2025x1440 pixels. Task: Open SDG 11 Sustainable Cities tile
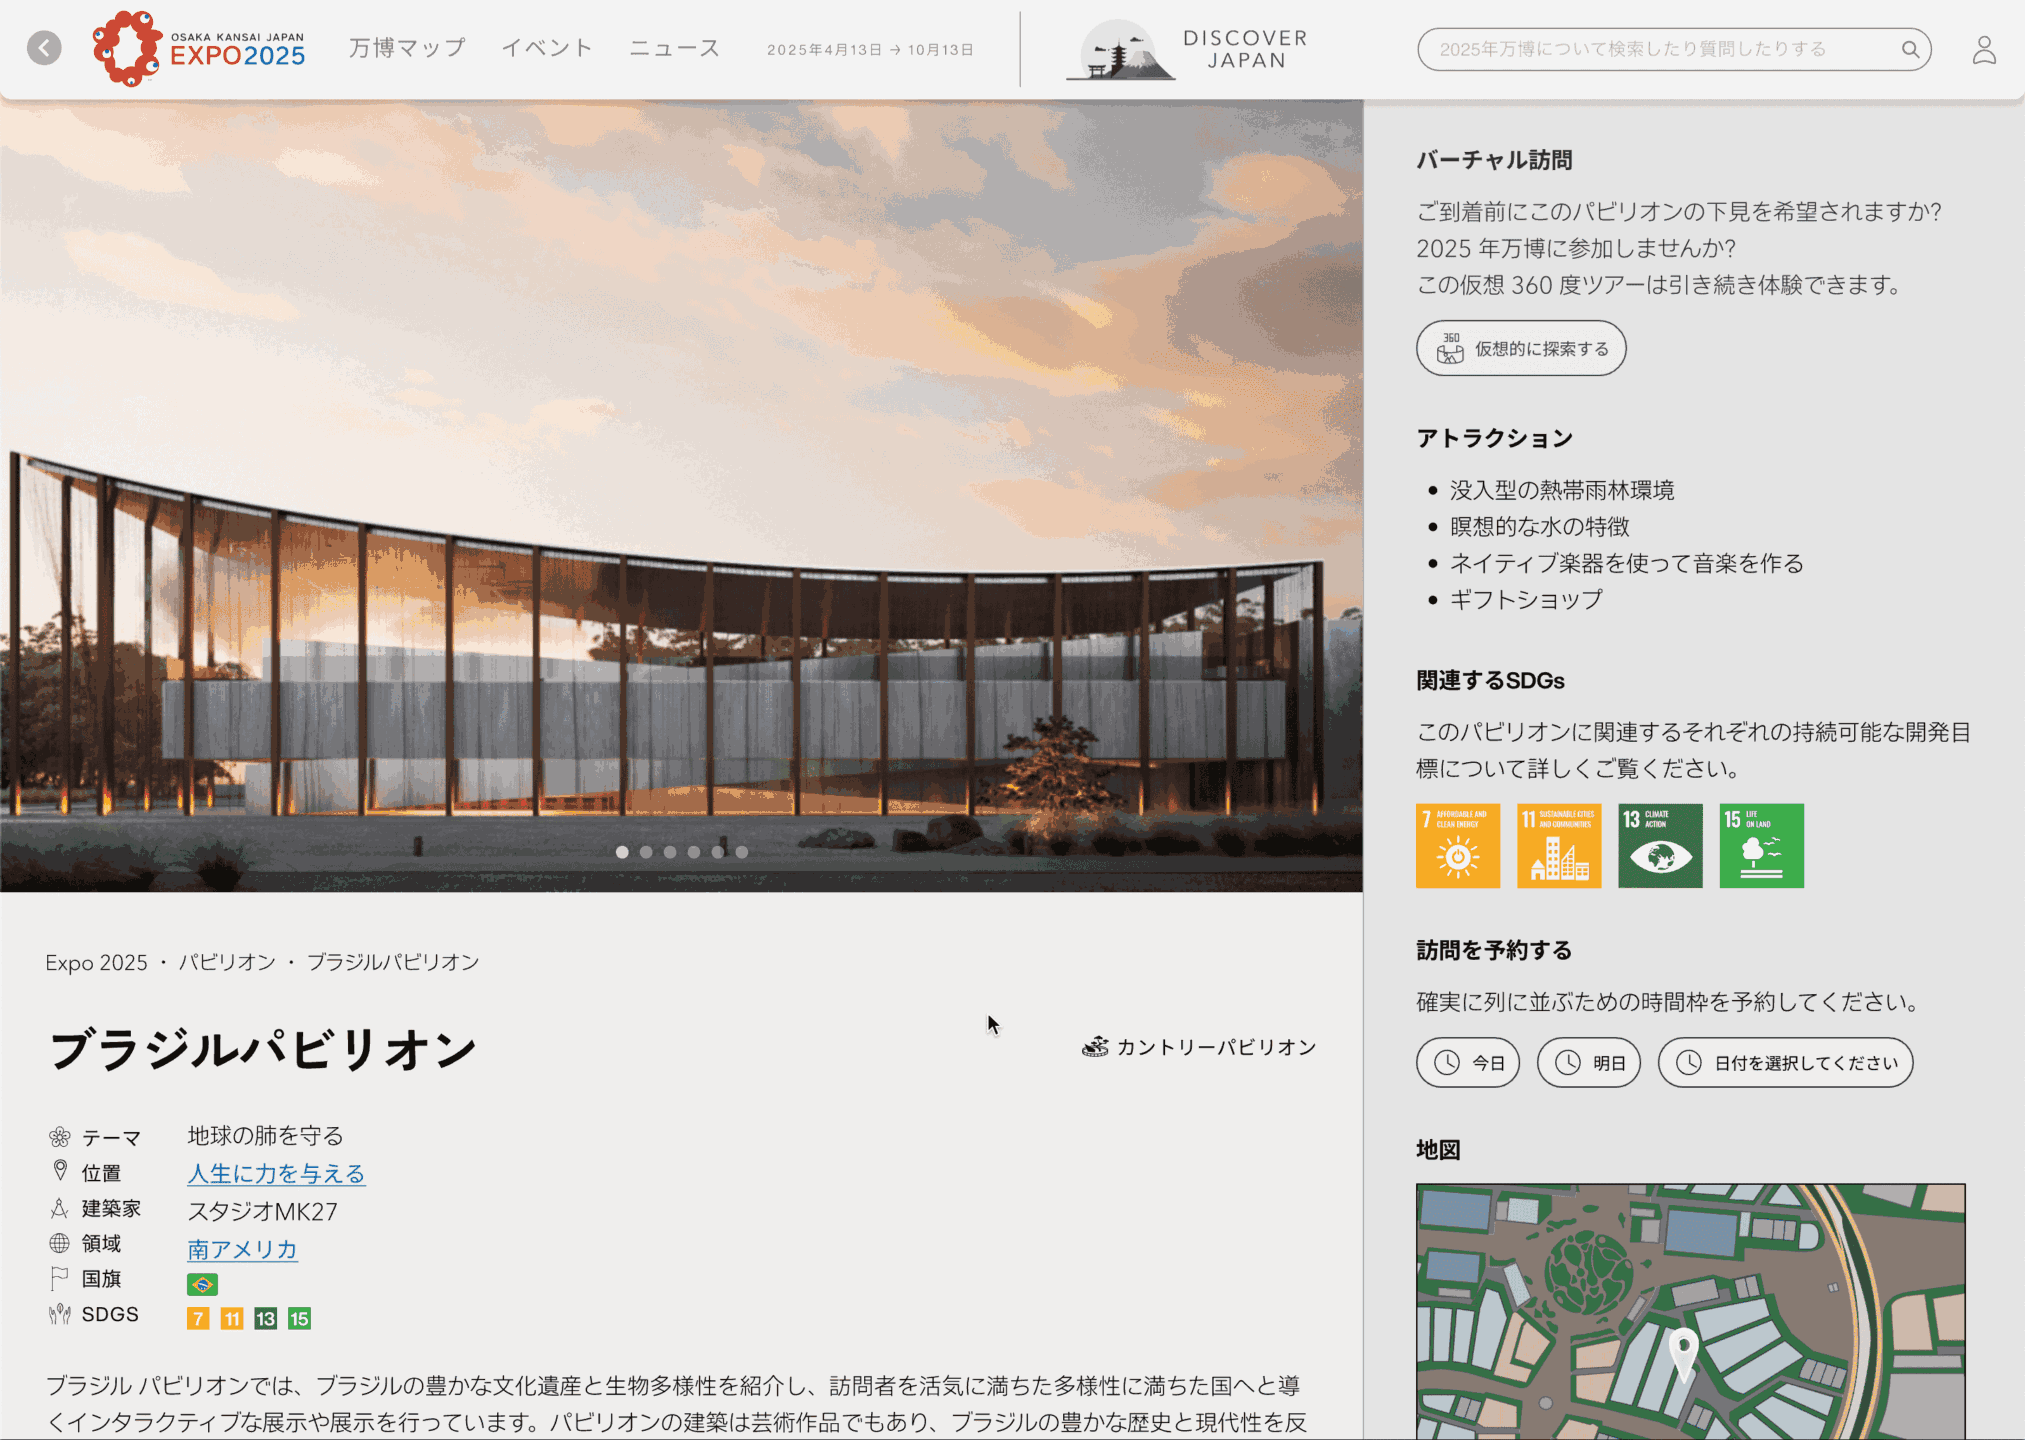point(1558,846)
